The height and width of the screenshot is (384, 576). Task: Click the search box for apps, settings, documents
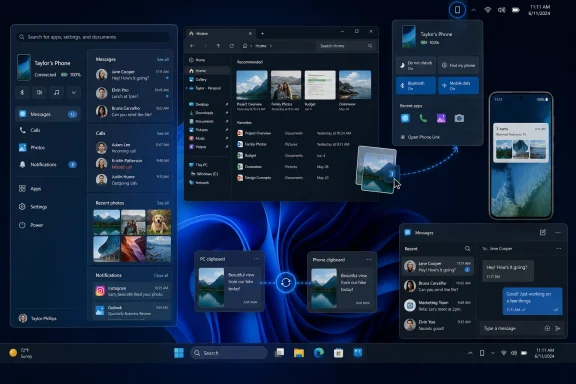pos(93,37)
